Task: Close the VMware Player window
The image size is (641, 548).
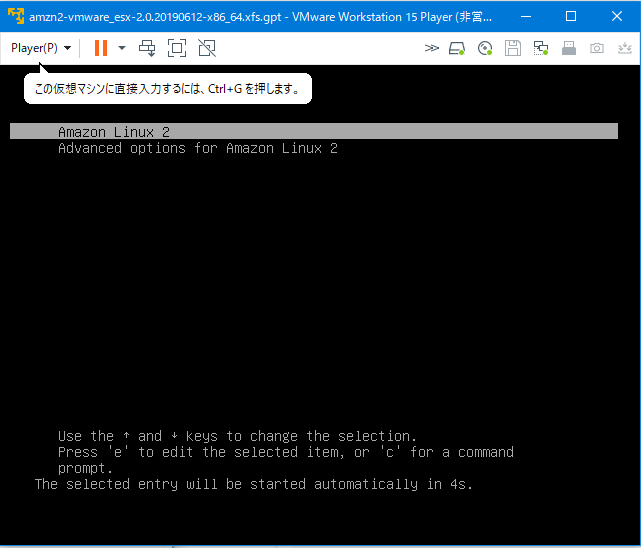Action: click(x=616, y=16)
